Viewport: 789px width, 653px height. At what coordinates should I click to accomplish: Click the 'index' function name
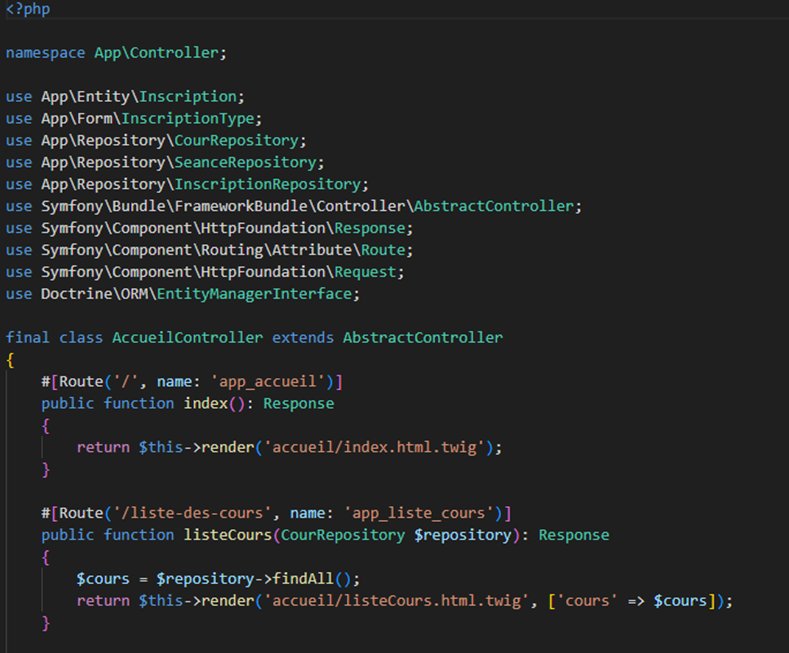pyautogui.click(x=205, y=403)
